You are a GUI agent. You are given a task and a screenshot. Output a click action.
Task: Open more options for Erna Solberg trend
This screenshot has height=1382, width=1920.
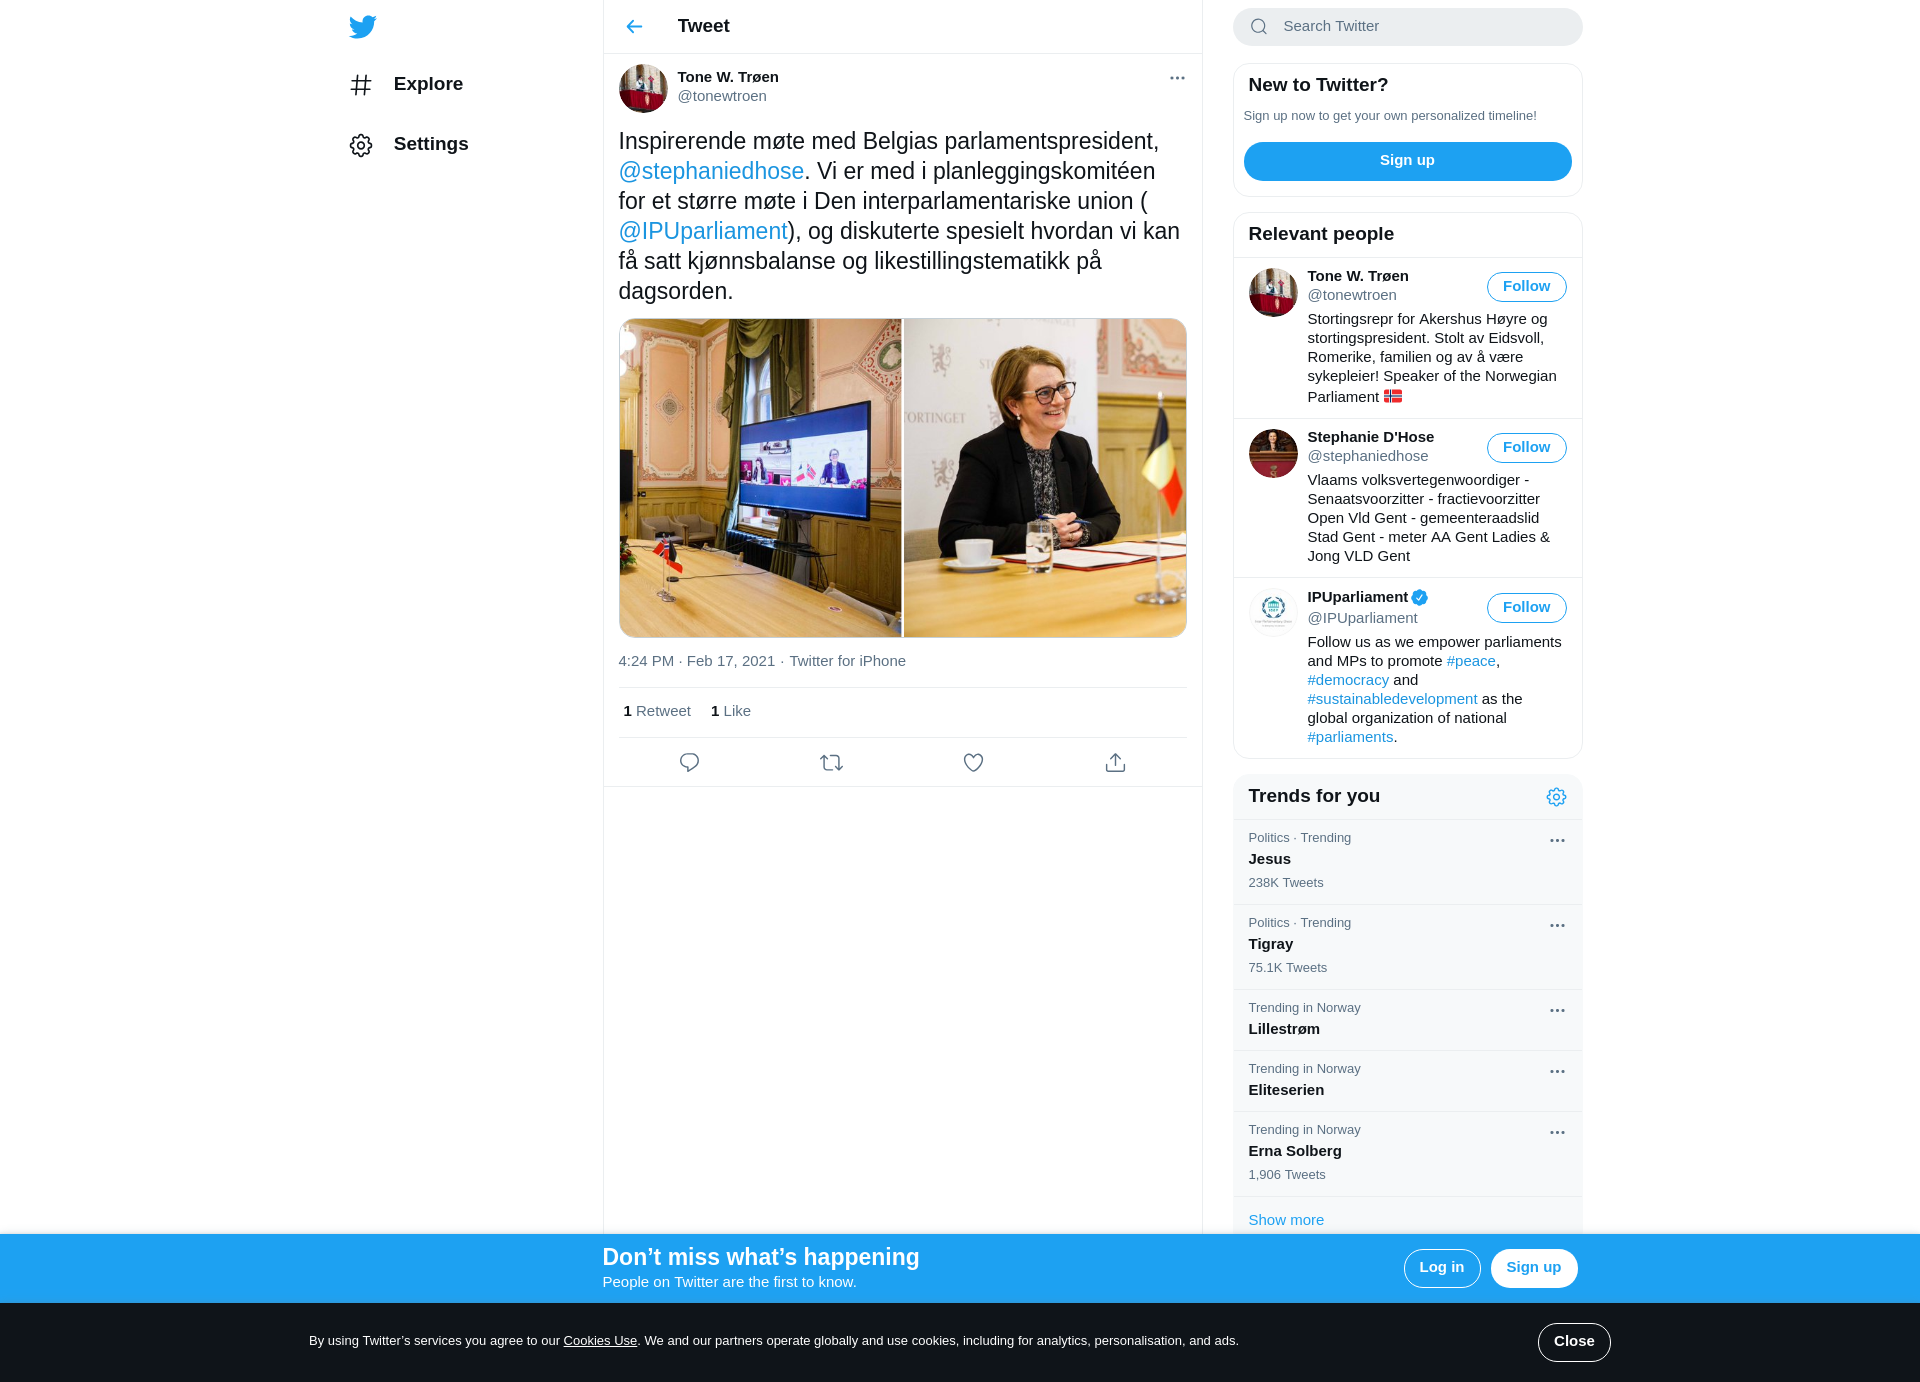click(x=1557, y=1133)
